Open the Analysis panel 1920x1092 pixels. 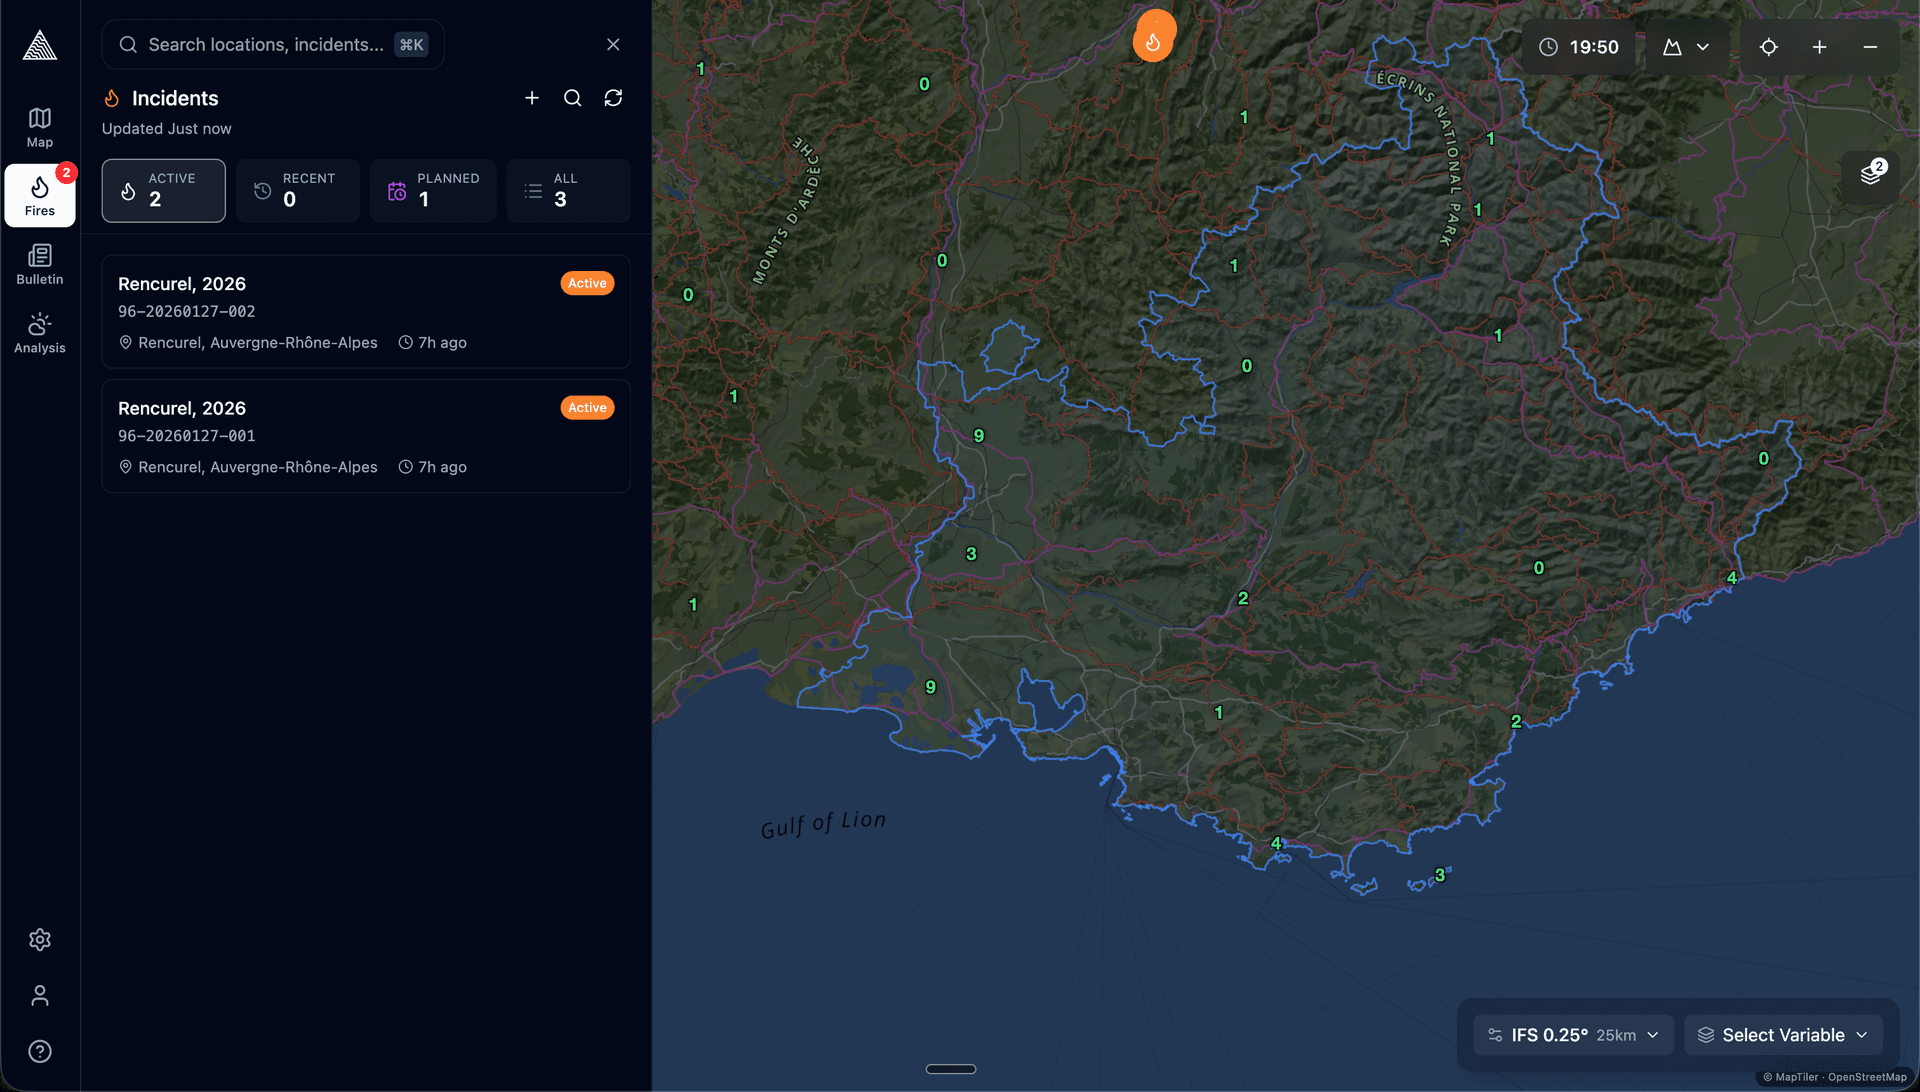coord(39,334)
